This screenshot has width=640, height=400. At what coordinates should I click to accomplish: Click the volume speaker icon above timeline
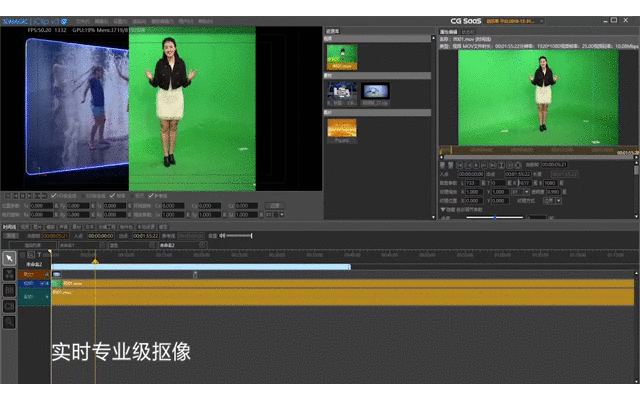point(222,236)
